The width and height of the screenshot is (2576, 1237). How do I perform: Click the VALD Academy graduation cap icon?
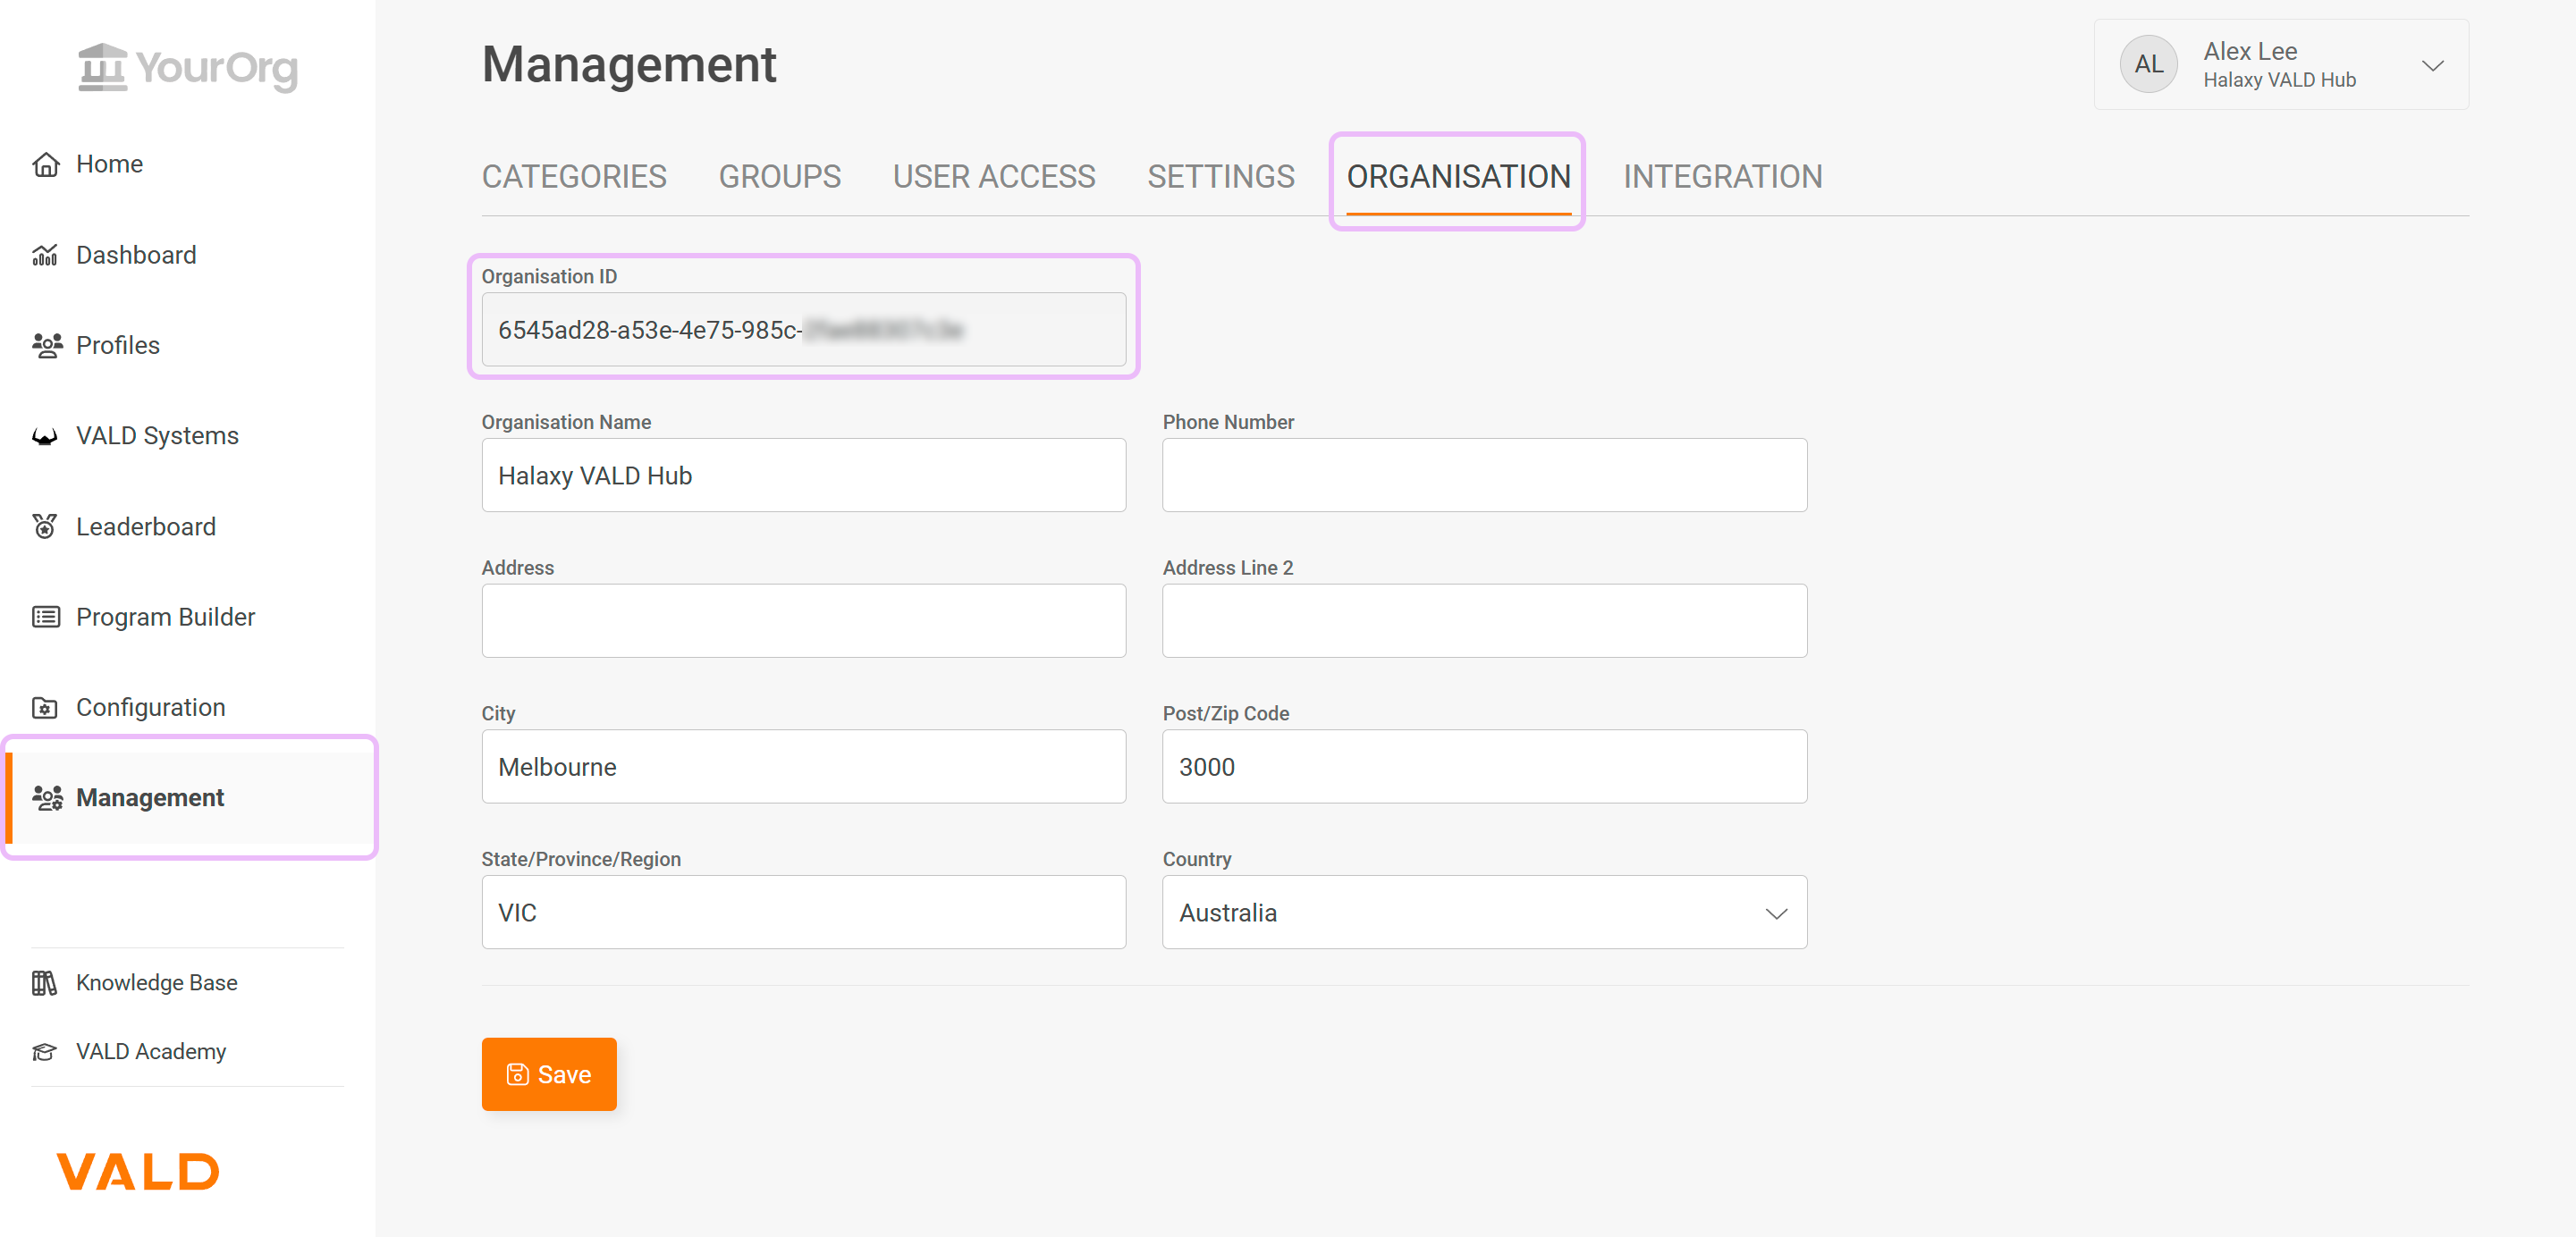(44, 1052)
